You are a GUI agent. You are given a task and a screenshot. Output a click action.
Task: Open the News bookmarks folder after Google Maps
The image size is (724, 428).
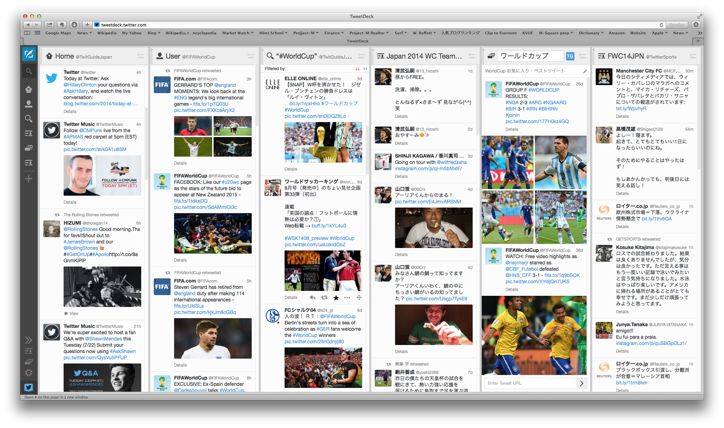click(84, 33)
